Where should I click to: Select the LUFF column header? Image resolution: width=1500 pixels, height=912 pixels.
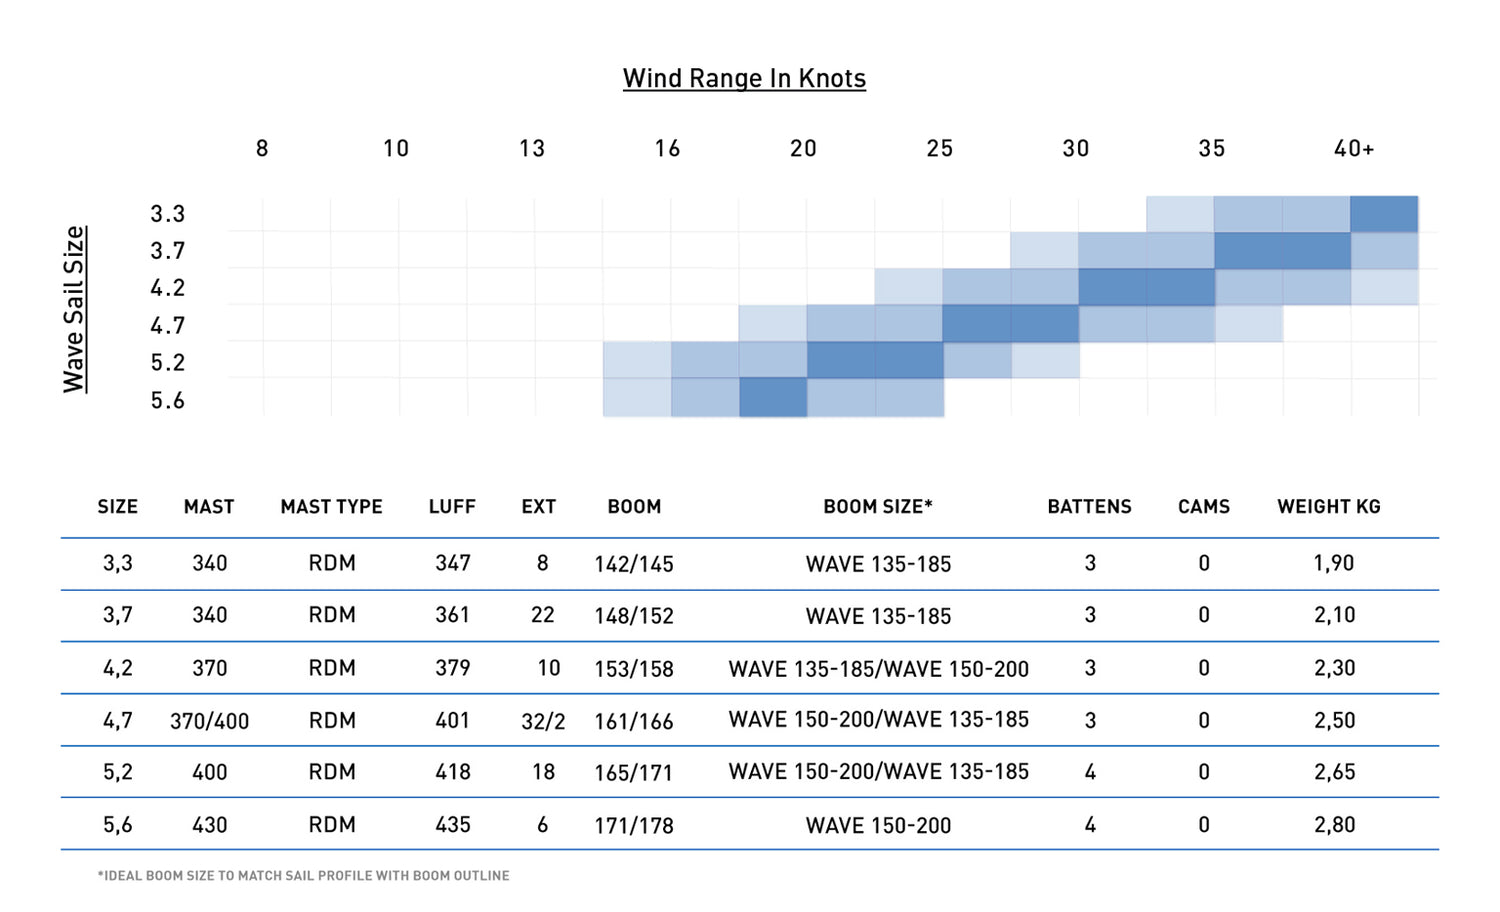point(452,507)
